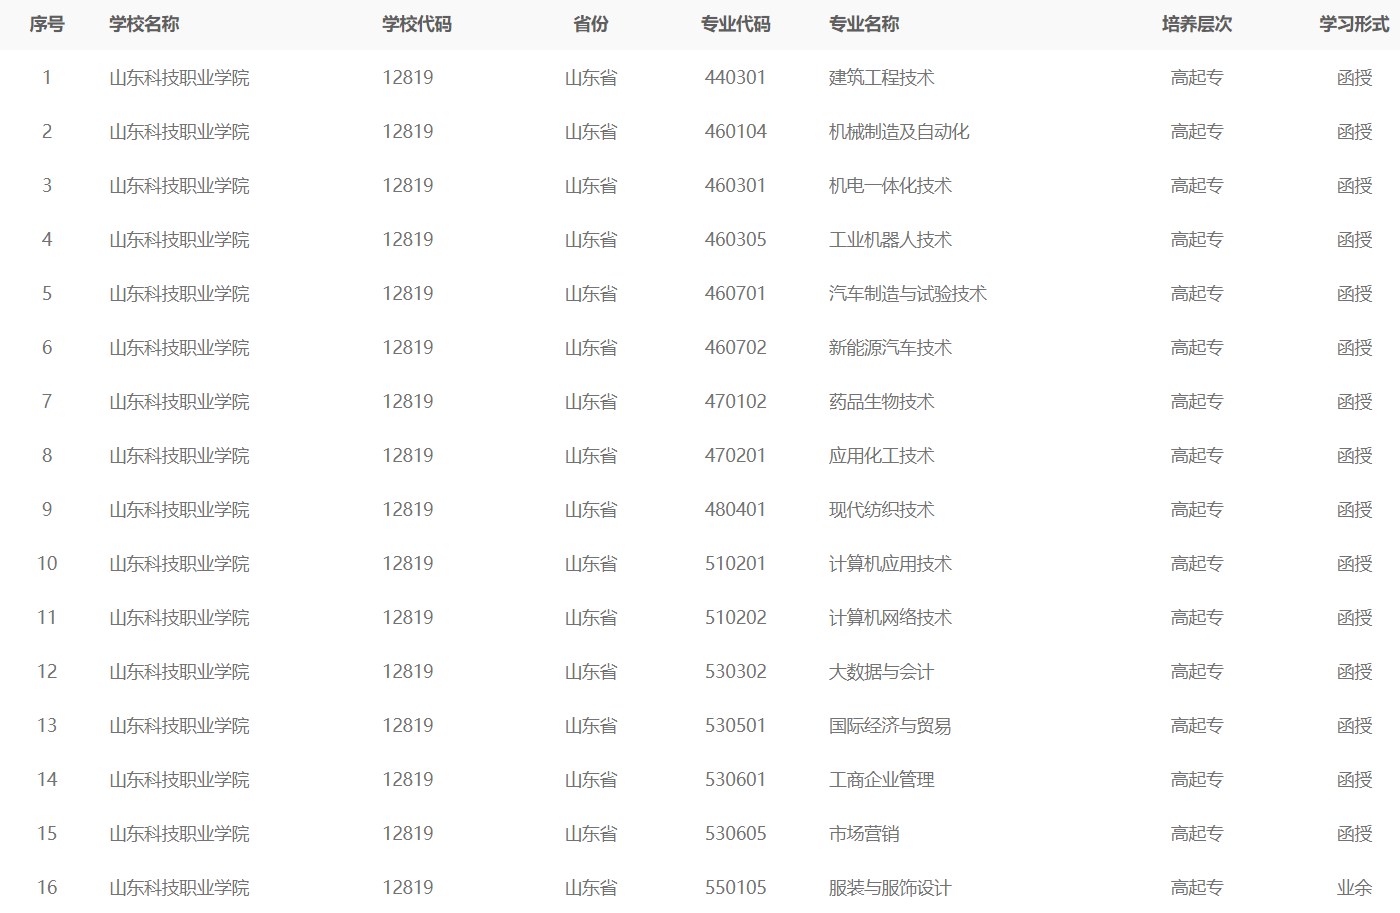Click row number 5
1400x913 pixels.
(x=47, y=294)
